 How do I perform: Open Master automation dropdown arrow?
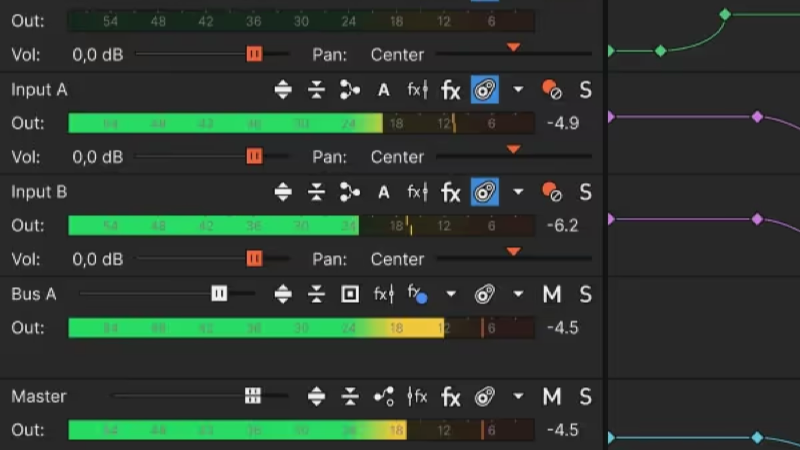pos(518,396)
